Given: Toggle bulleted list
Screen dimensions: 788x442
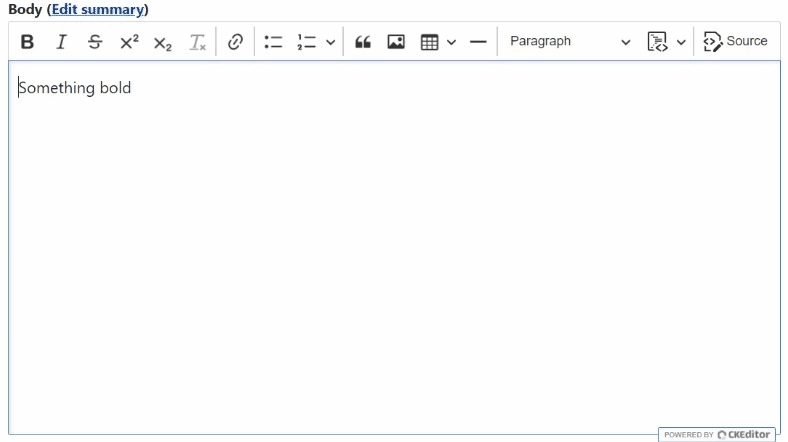Looking at the screenshot, I should (x=273, y=42).
